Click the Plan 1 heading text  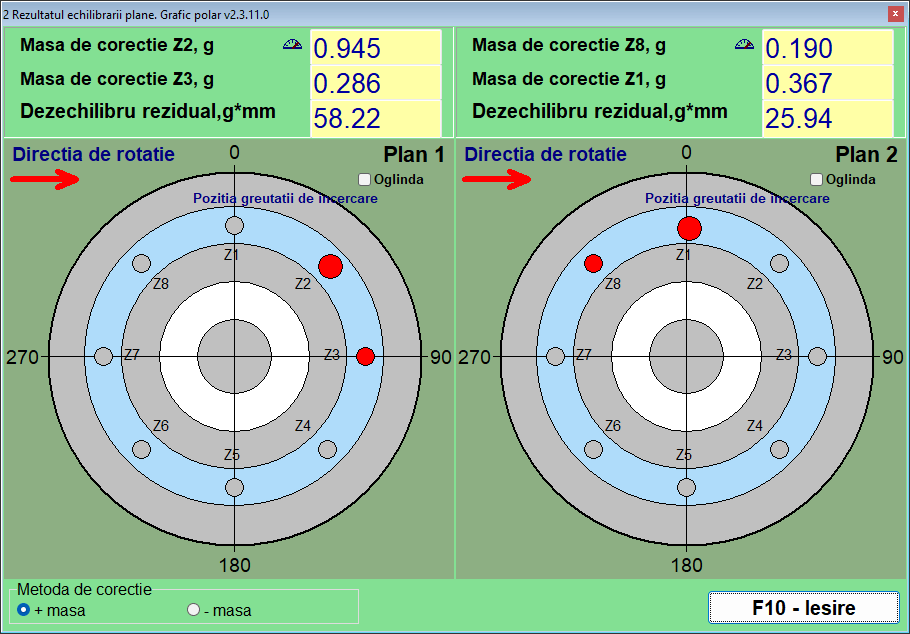(414, 154)
